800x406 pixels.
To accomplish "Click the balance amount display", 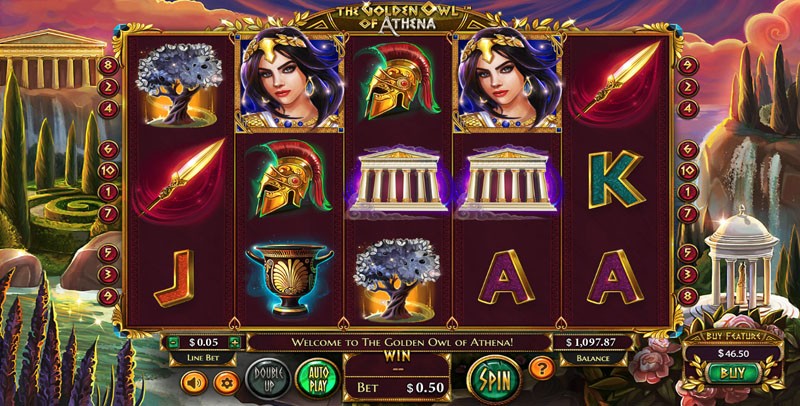I will pos(593,342).
